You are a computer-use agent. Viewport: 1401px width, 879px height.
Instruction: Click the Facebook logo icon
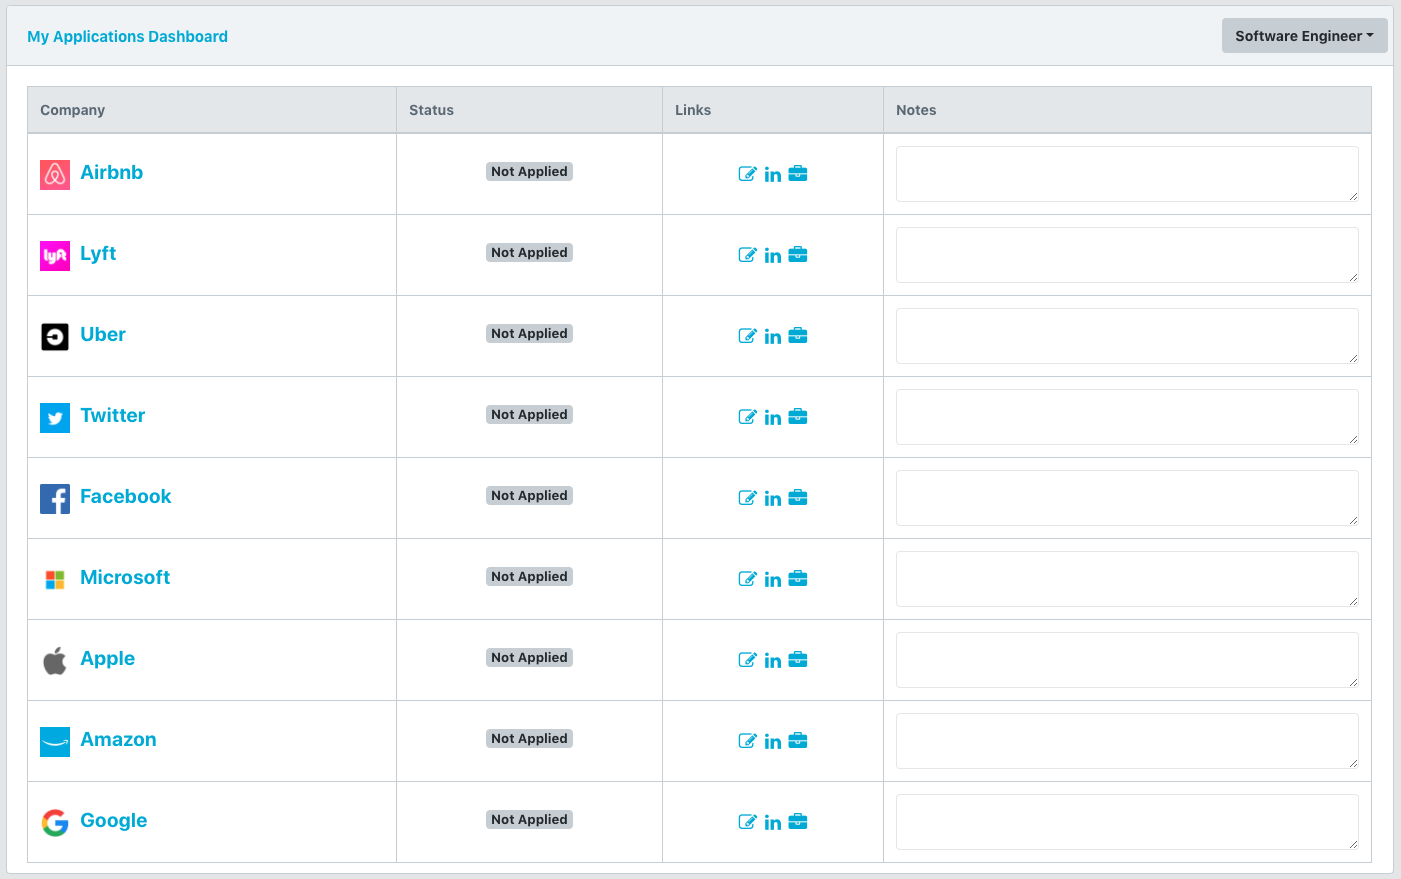point(55,499)
